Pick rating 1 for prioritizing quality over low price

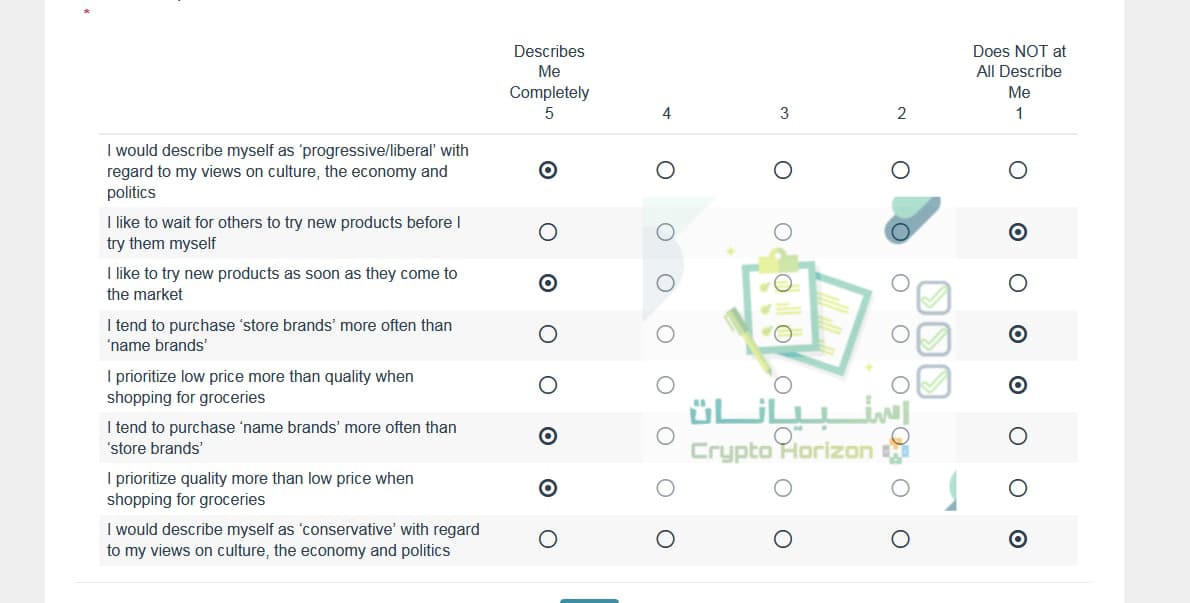[1018, 488]
